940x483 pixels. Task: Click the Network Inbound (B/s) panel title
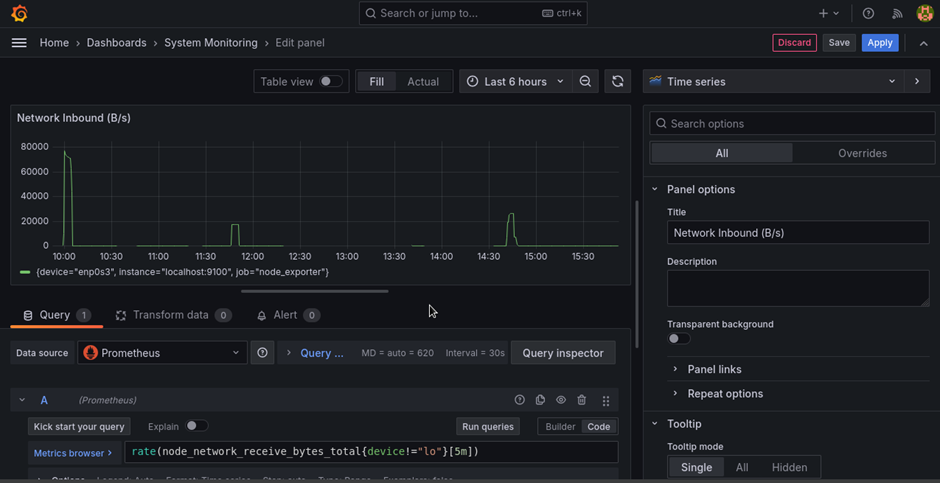tap(74, 118)
